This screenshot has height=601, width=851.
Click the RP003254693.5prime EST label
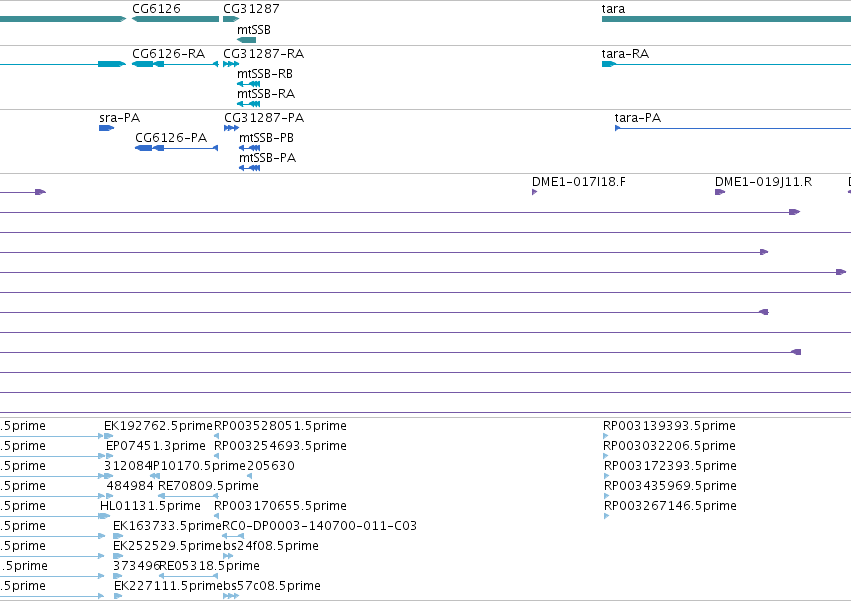[x=281, y=446]
